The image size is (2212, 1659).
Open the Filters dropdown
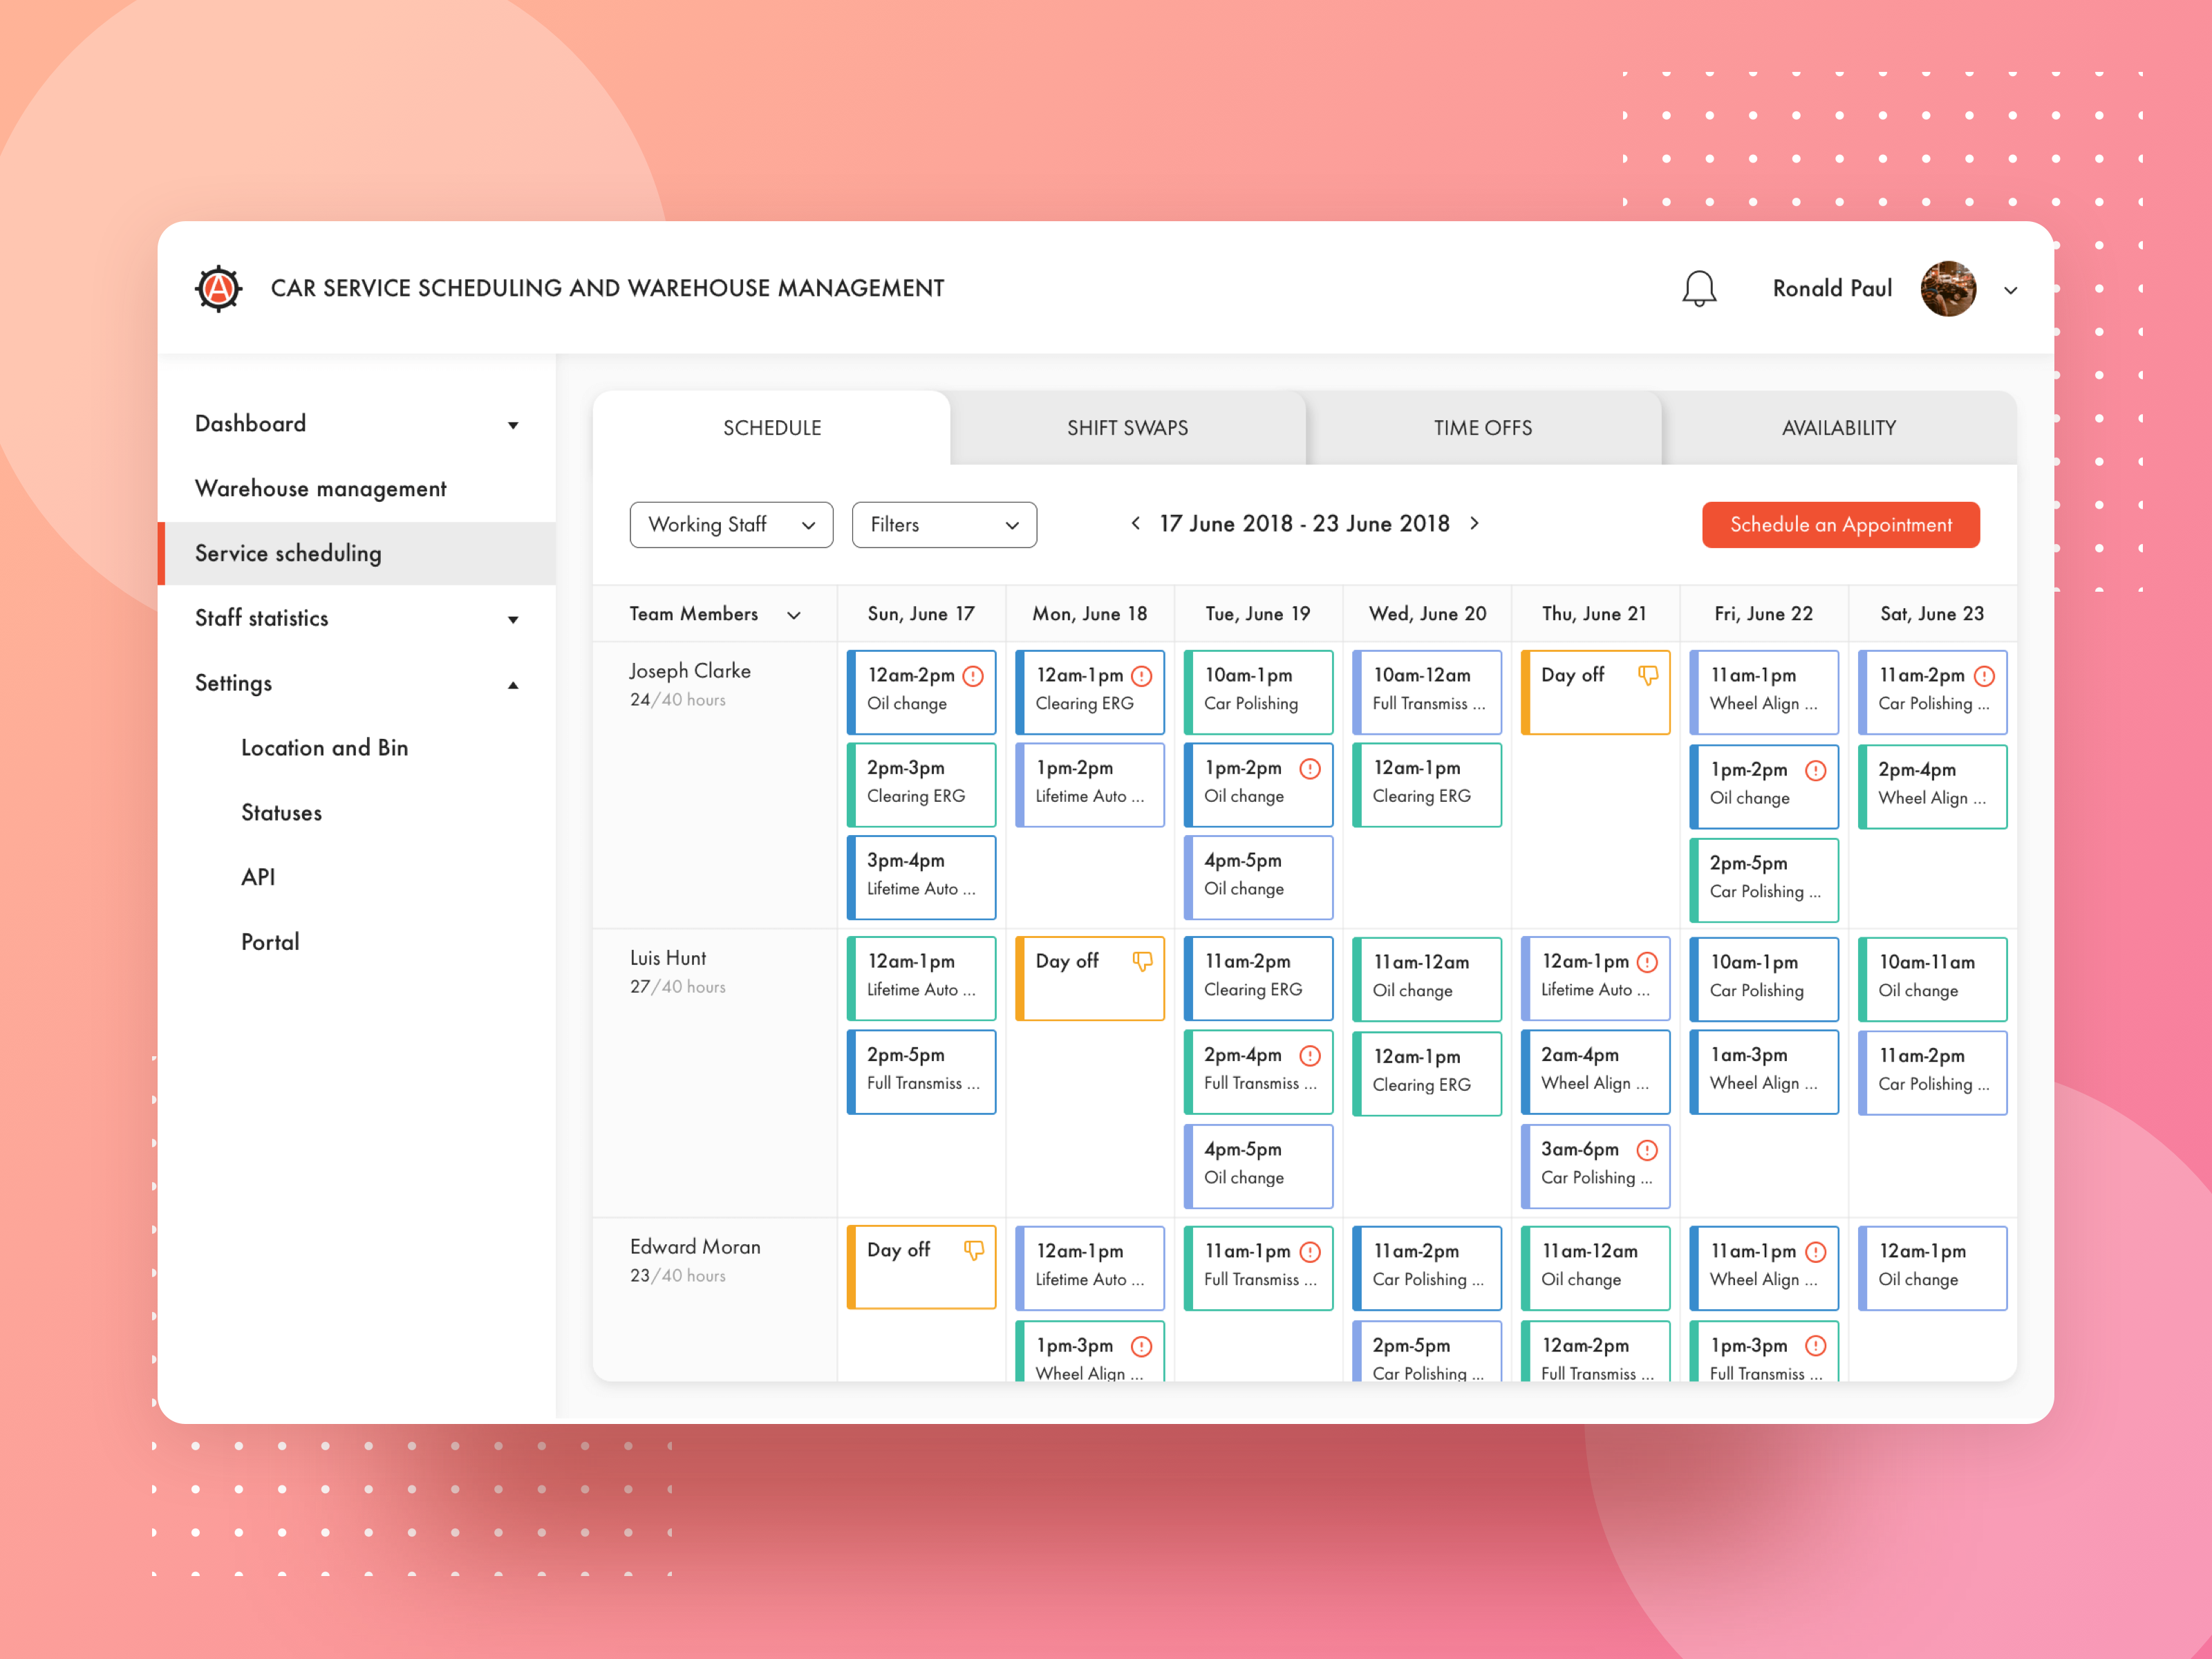pyautogui.click(x=943, y=525)
